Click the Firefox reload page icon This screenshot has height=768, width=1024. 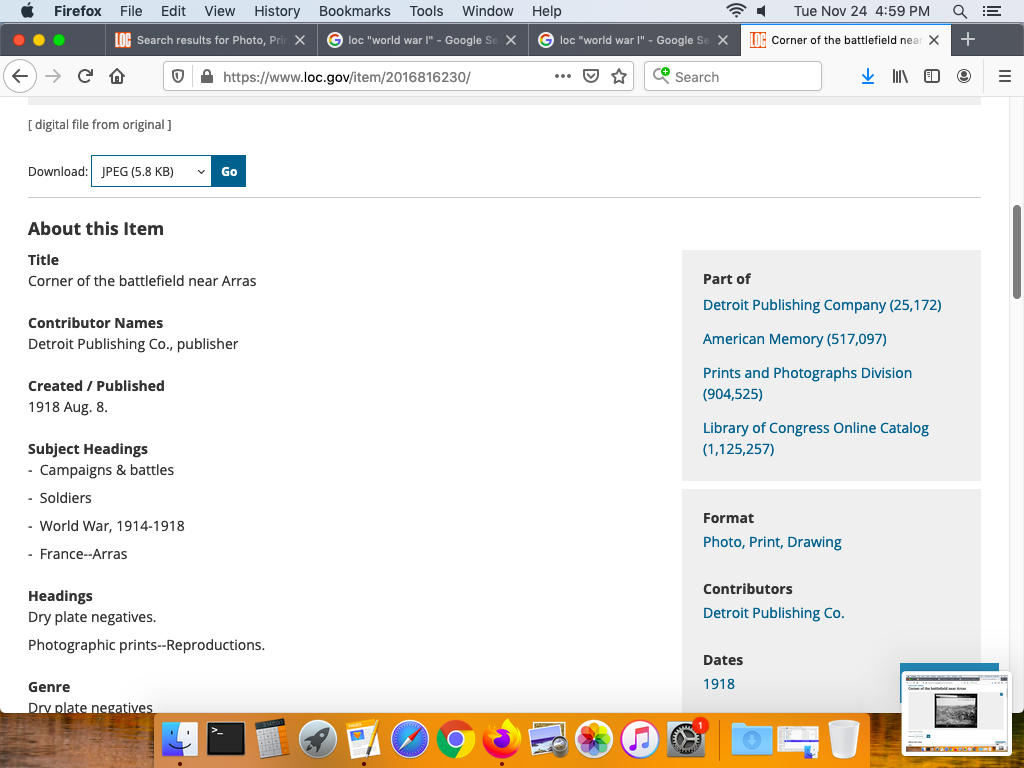coord(86,77)
